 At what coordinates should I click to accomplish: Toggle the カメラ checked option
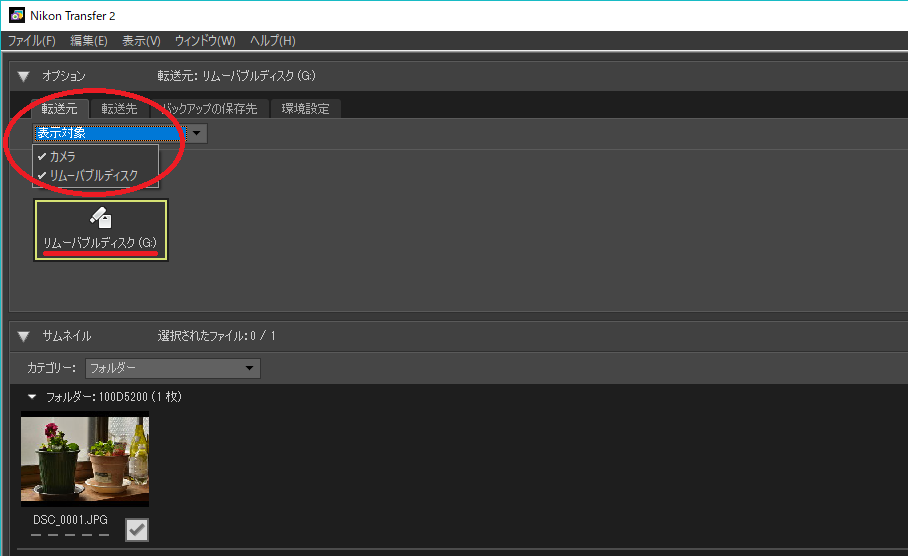(x=96, y=156)
